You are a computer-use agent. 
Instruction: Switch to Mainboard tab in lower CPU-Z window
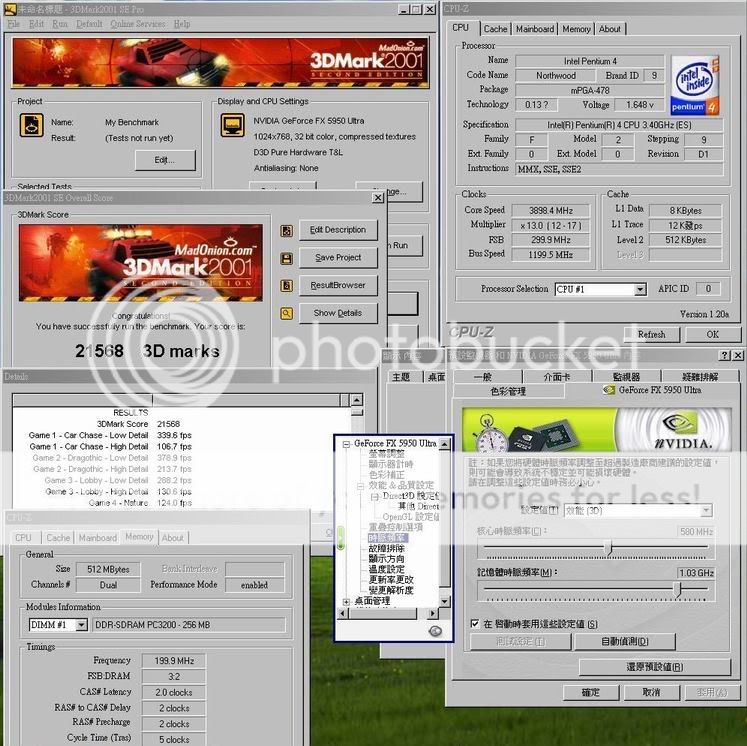coord(98,538)
